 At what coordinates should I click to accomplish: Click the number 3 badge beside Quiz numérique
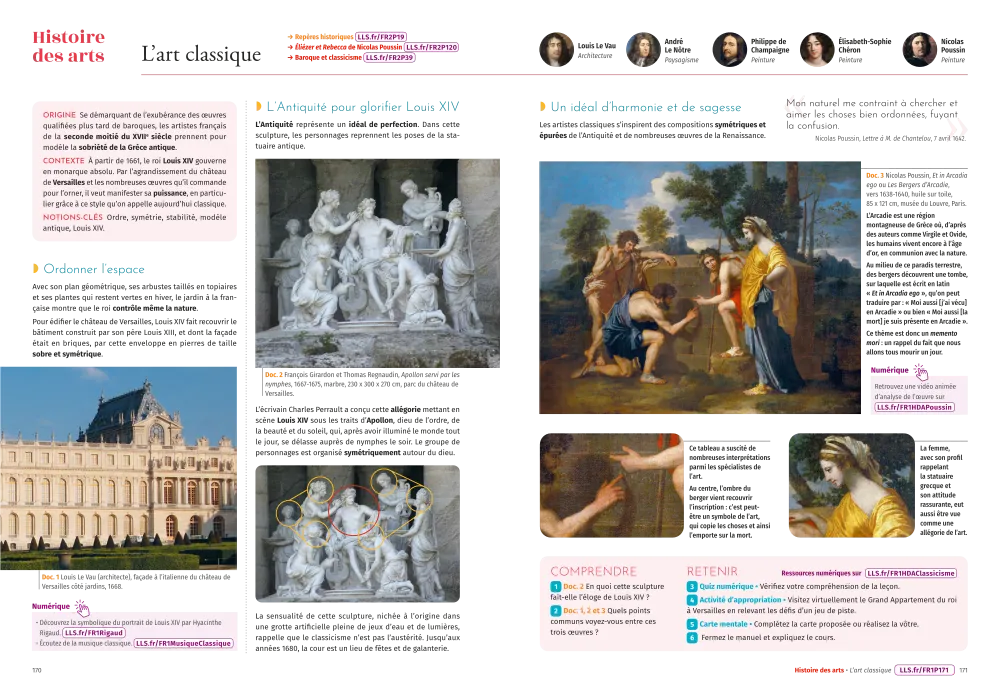click(692, 586)
